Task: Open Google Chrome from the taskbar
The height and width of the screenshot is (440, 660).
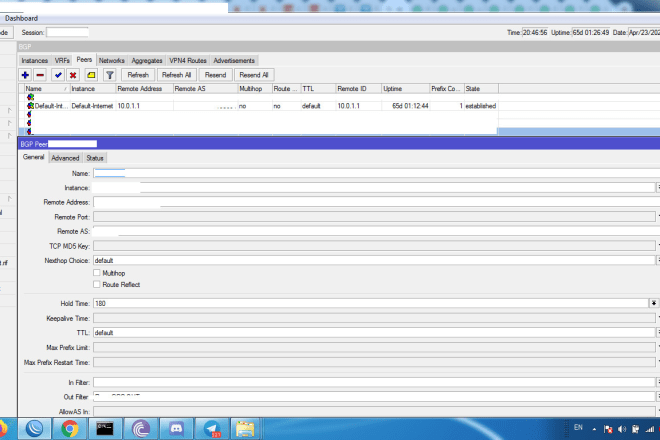Action: [71, 428]
